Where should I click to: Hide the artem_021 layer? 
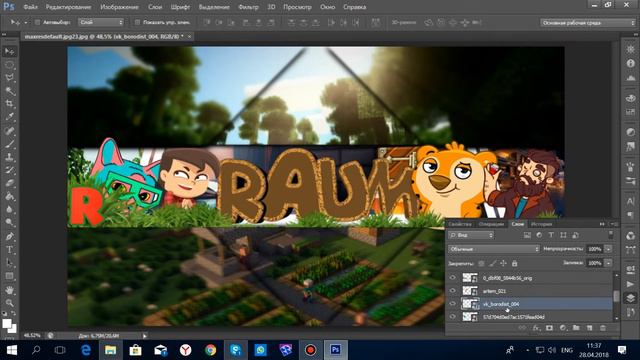tap(453, 291)
